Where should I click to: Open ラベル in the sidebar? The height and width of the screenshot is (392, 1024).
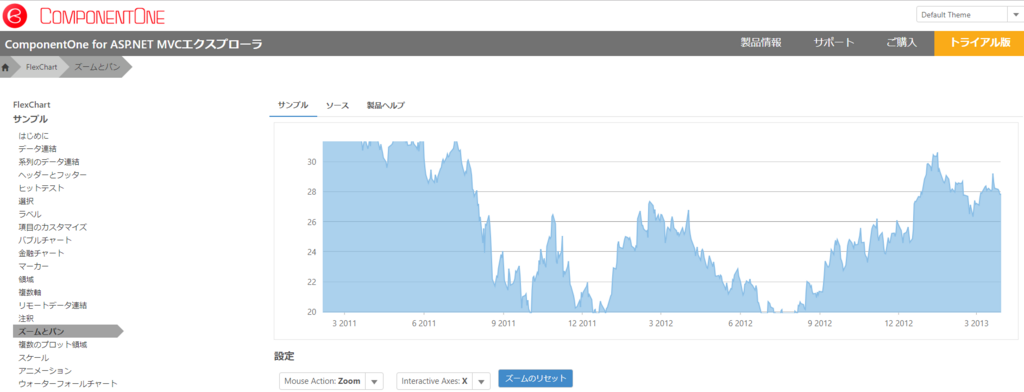click(30, 214)
